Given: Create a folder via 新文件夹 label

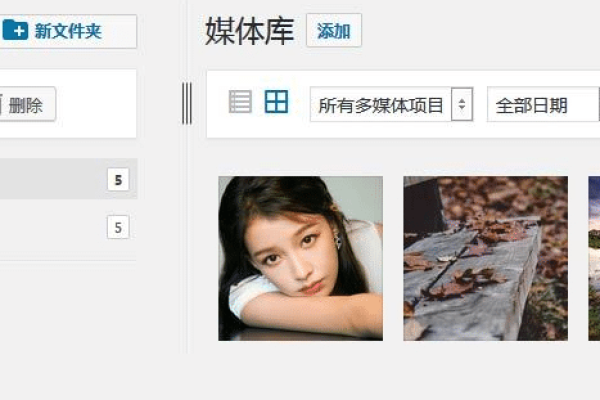Looking at the screenshot, I should (68, 31).
